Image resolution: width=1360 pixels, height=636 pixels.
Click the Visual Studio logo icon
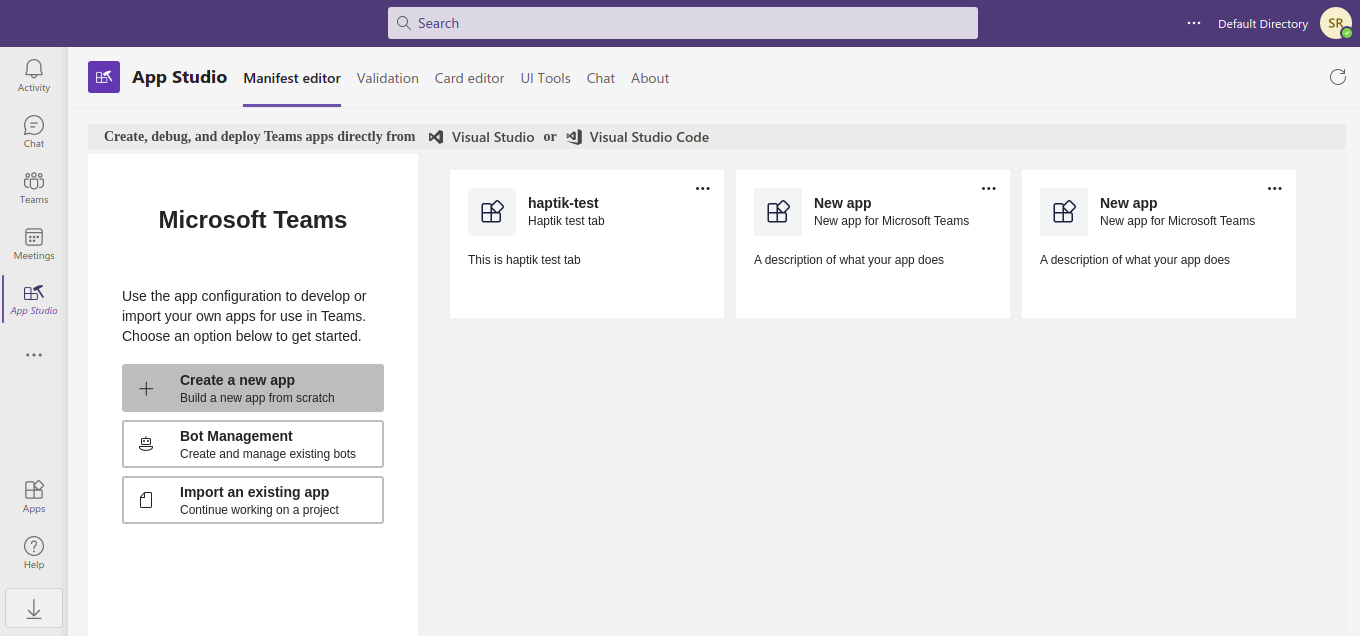coord(436,137)
